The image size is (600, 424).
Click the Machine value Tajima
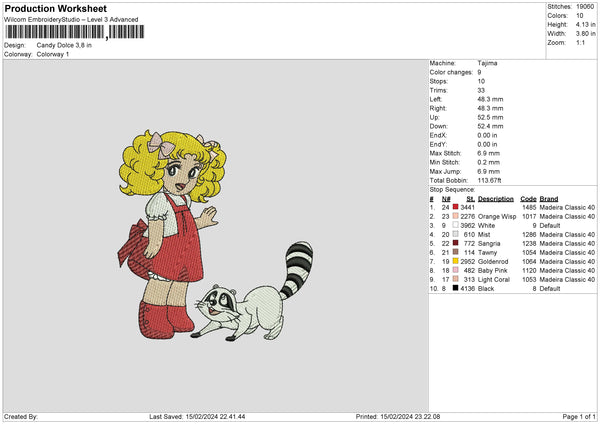pyautogui.click(x=487, y=63)
